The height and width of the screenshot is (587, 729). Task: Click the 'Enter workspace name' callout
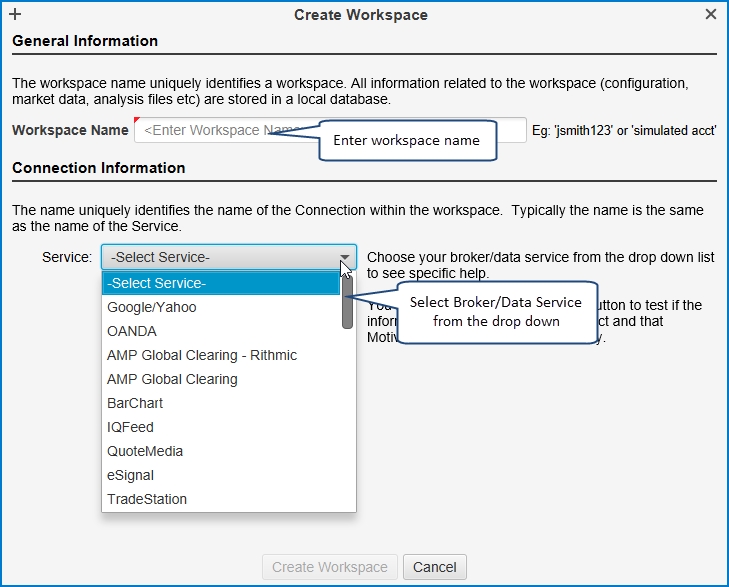406,140
